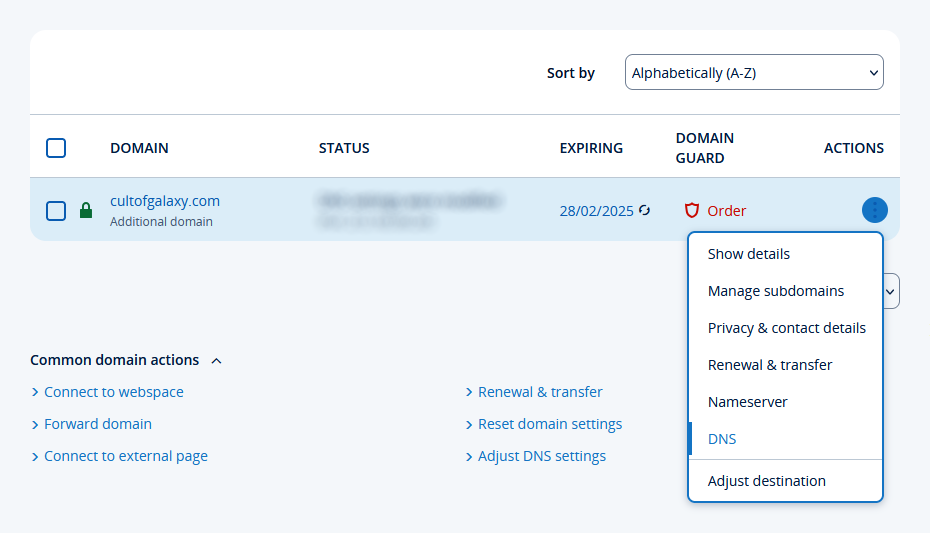The height and width of the screenshot is (533, 930).
Task: Click the 28/02/2025 expiry date
Action: coord(596,211)
